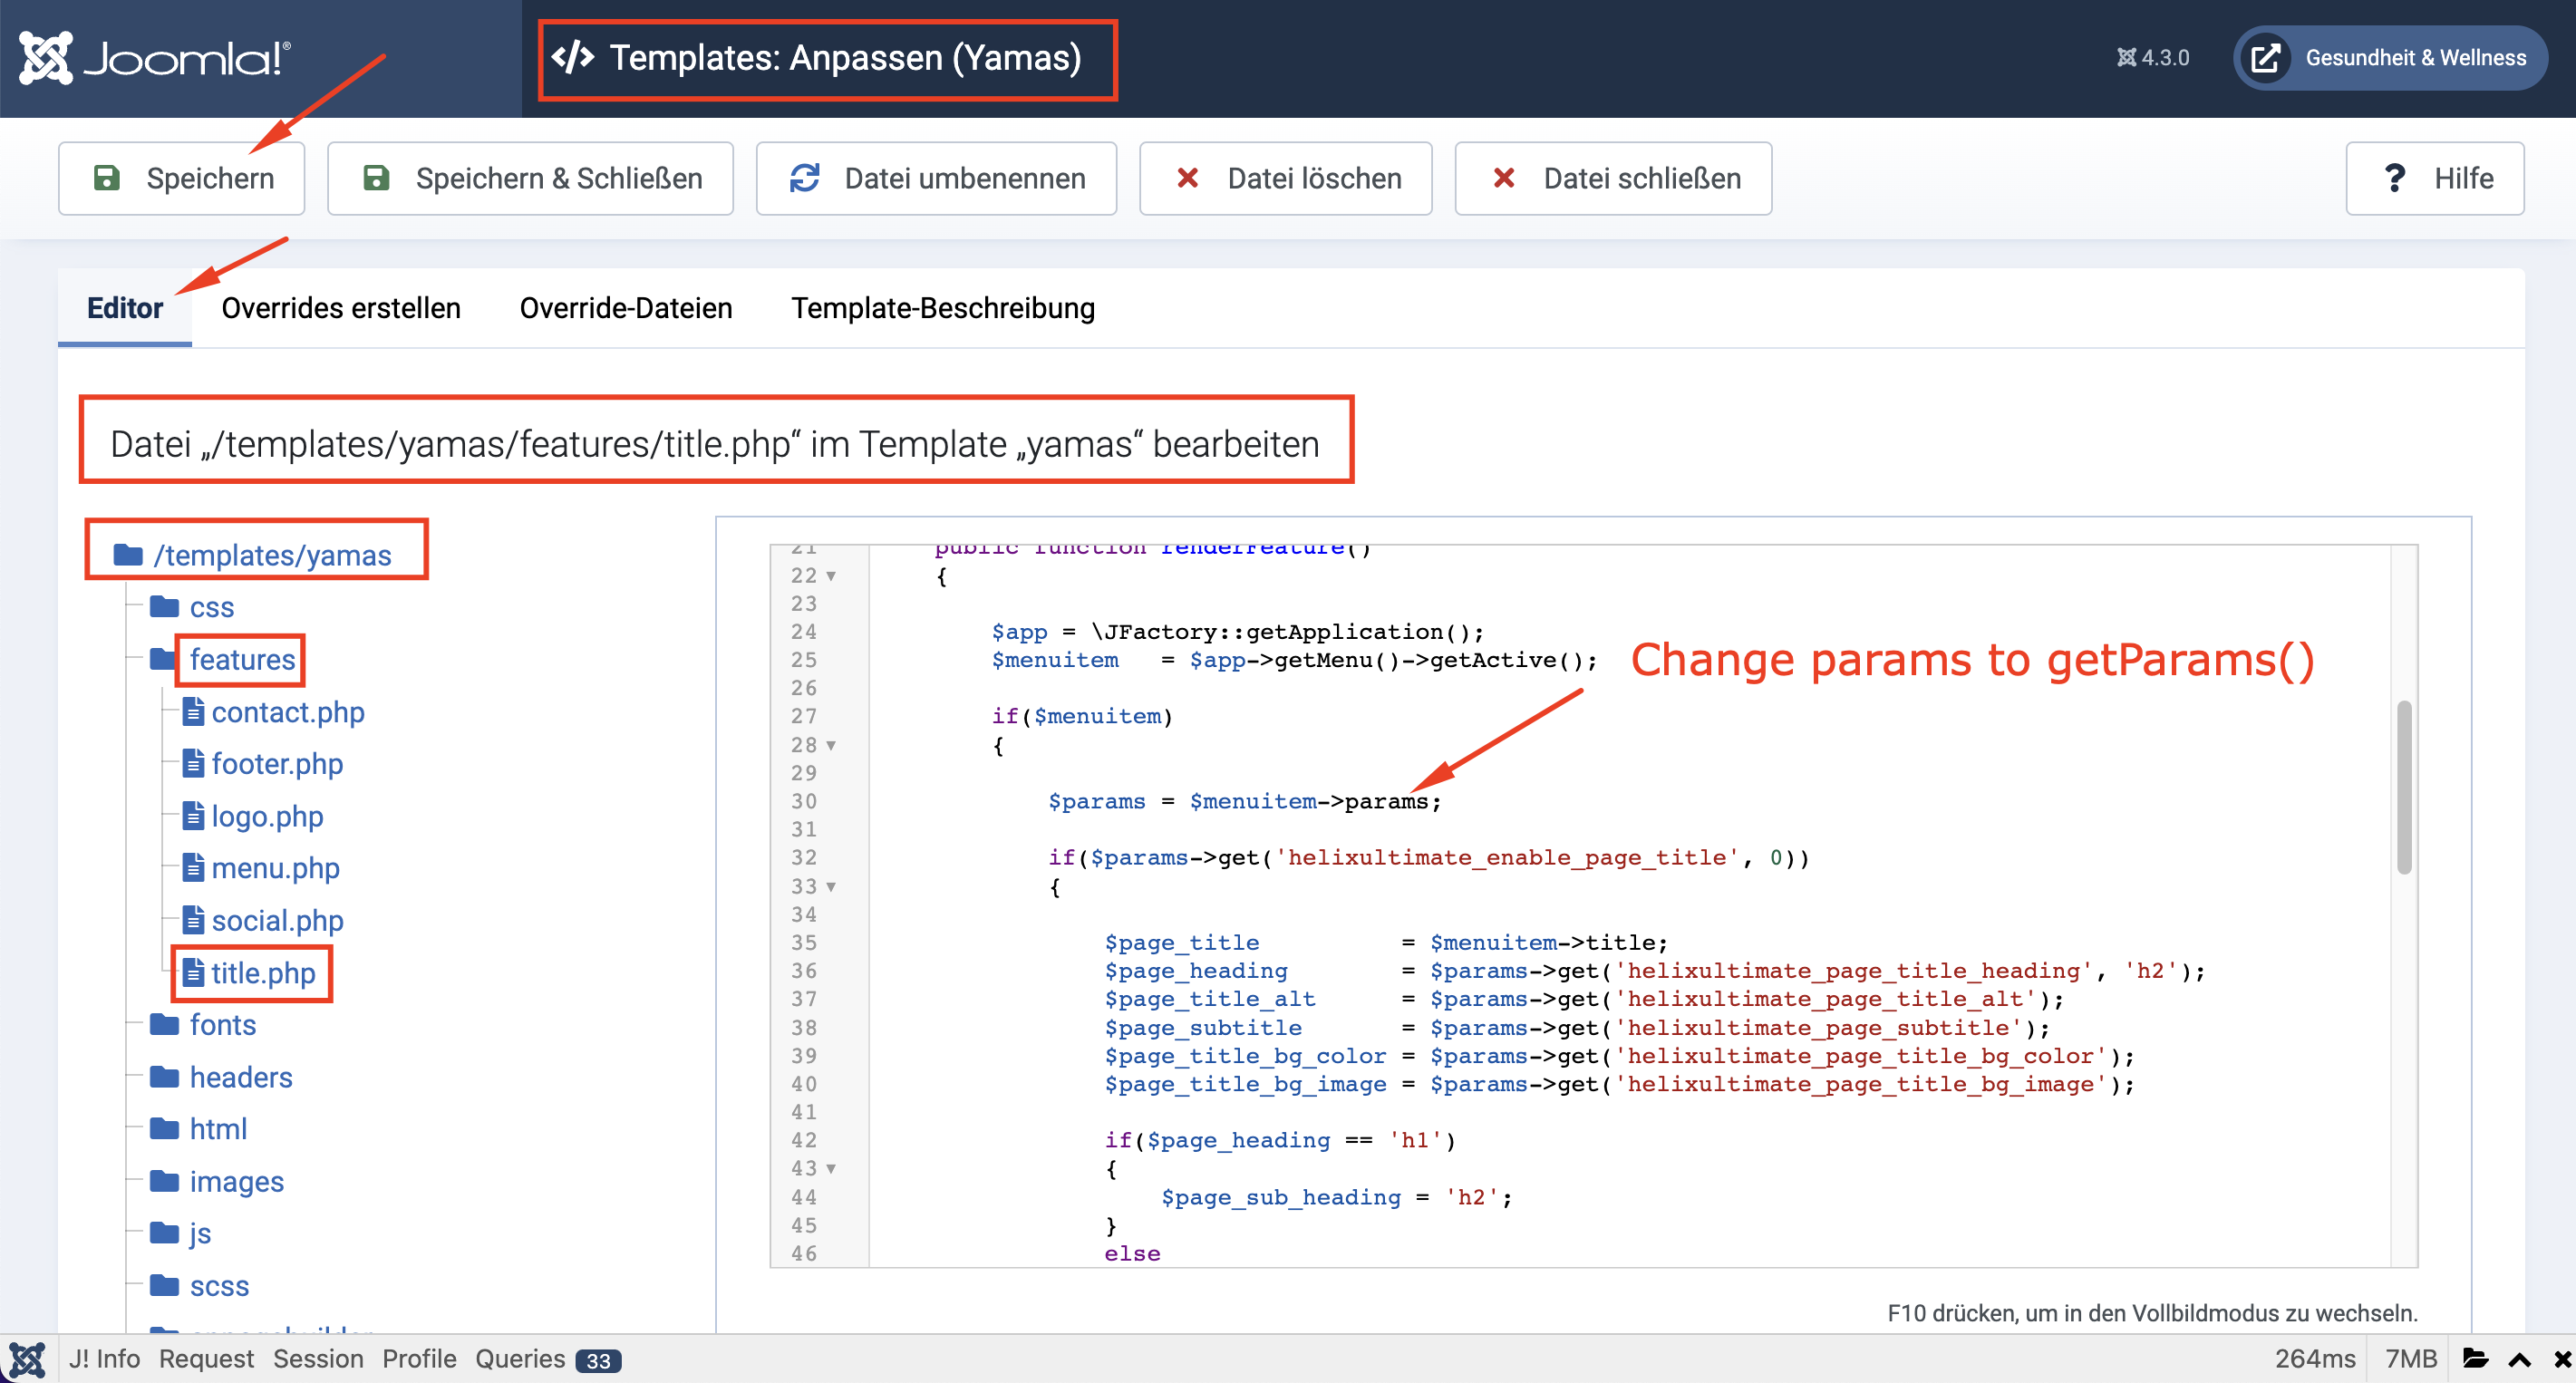Click the menu.php file icon

pyautogui.click(x=194, y=867)
